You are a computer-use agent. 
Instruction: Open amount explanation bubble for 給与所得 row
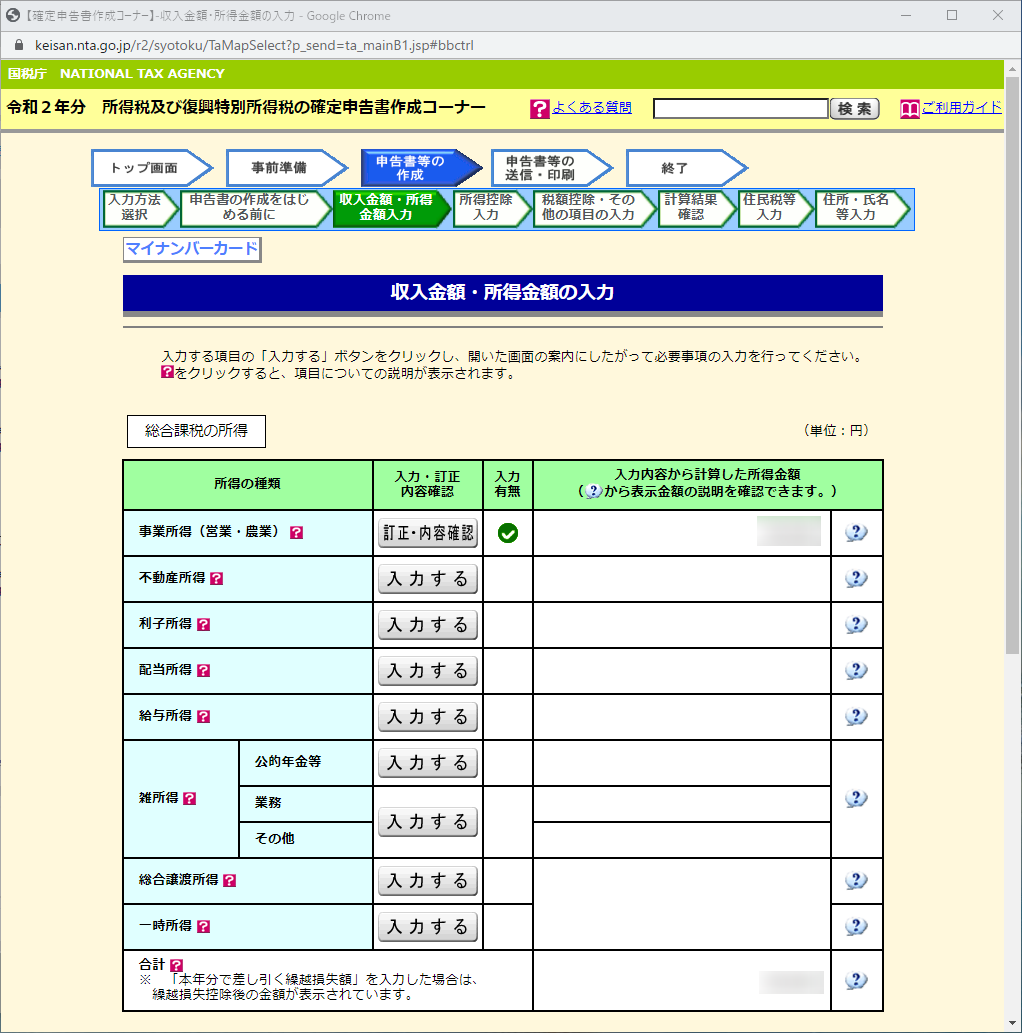click(856, 717)
